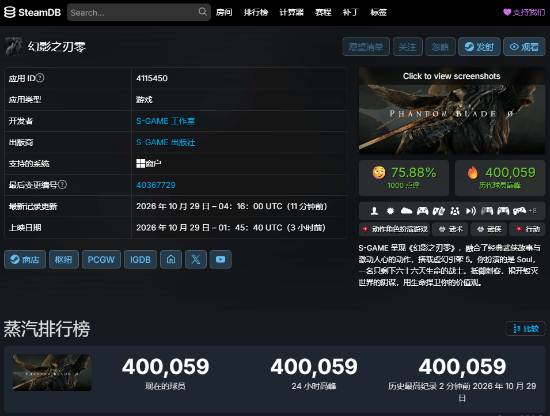550x416 pixels.
Task: Click the 蒸汽排行榜 heading
Action: 47,329
